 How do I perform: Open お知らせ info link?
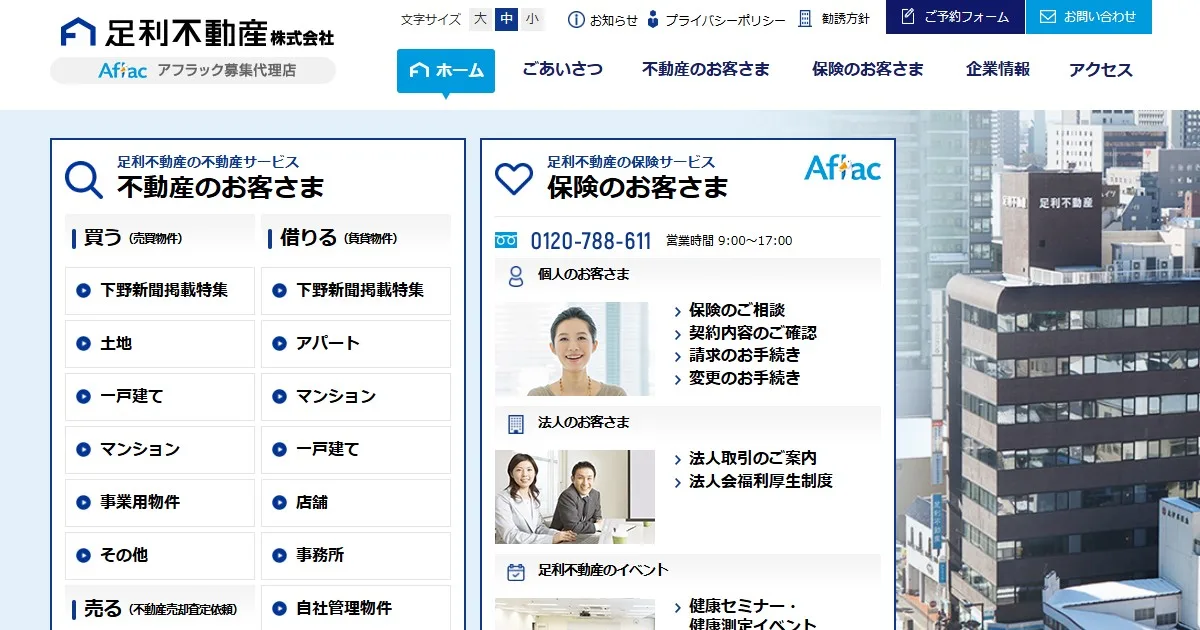[603, 19]
